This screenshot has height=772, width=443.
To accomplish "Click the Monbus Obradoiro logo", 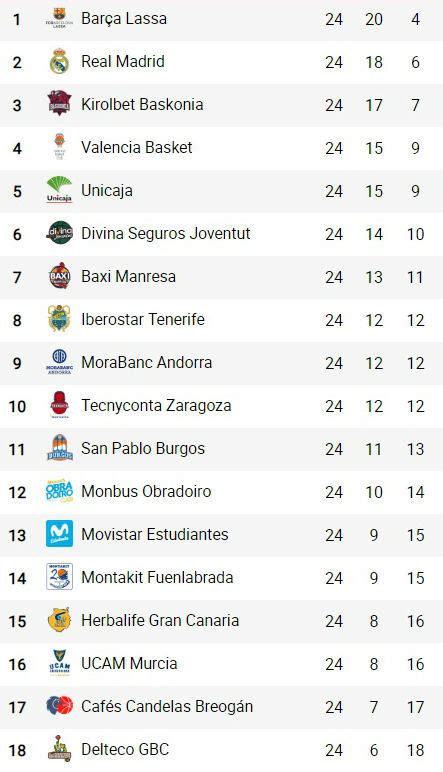I will 60,491.
